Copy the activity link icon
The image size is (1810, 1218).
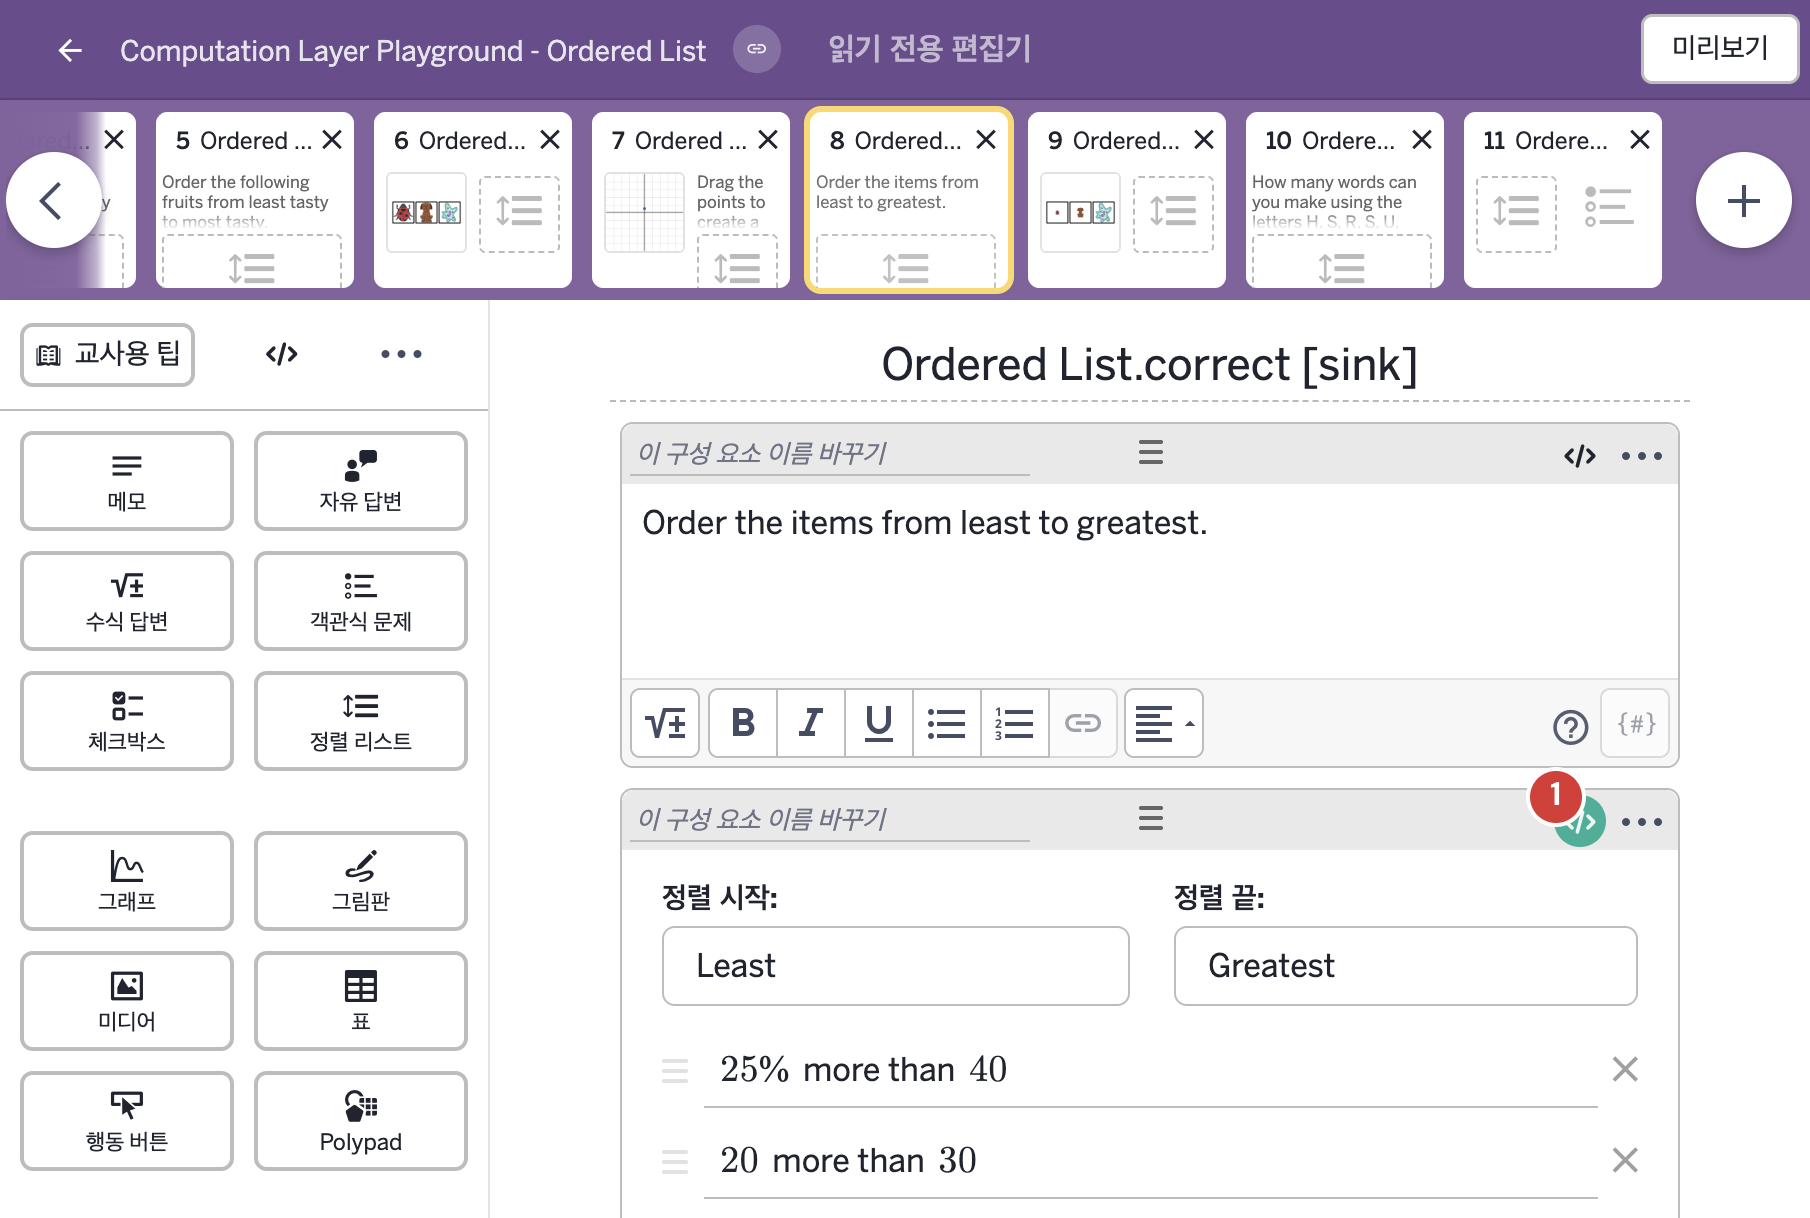[757, 49]
